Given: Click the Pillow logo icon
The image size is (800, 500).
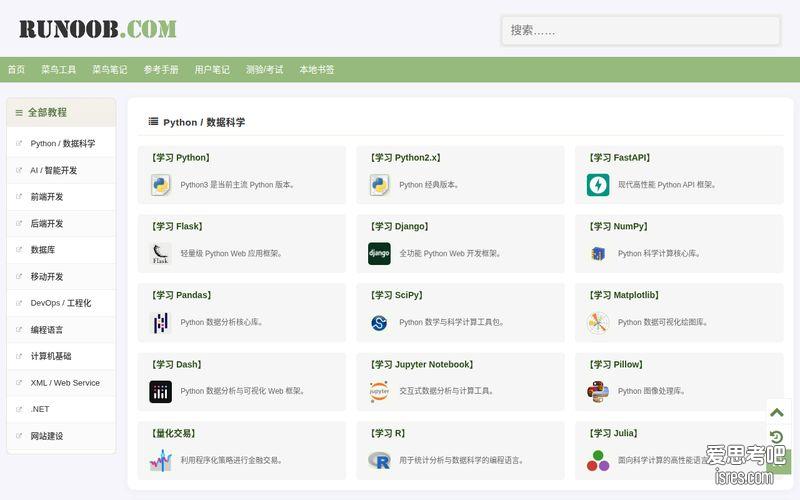Looking at the screenshot, I should (x=598, y=391).
